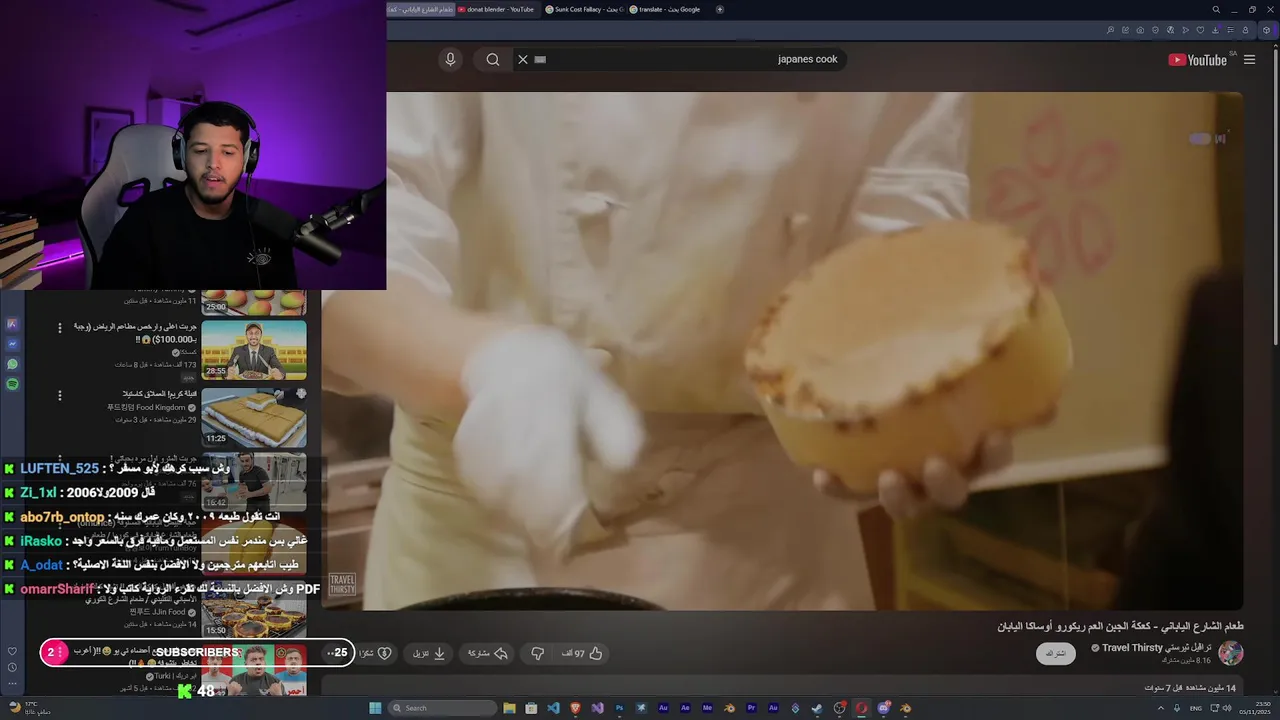The height and width of the screenshot is (720, 1280).
Task: Open the YouTube home logo
Action: pyautogui.click(x=1198, y=60)
